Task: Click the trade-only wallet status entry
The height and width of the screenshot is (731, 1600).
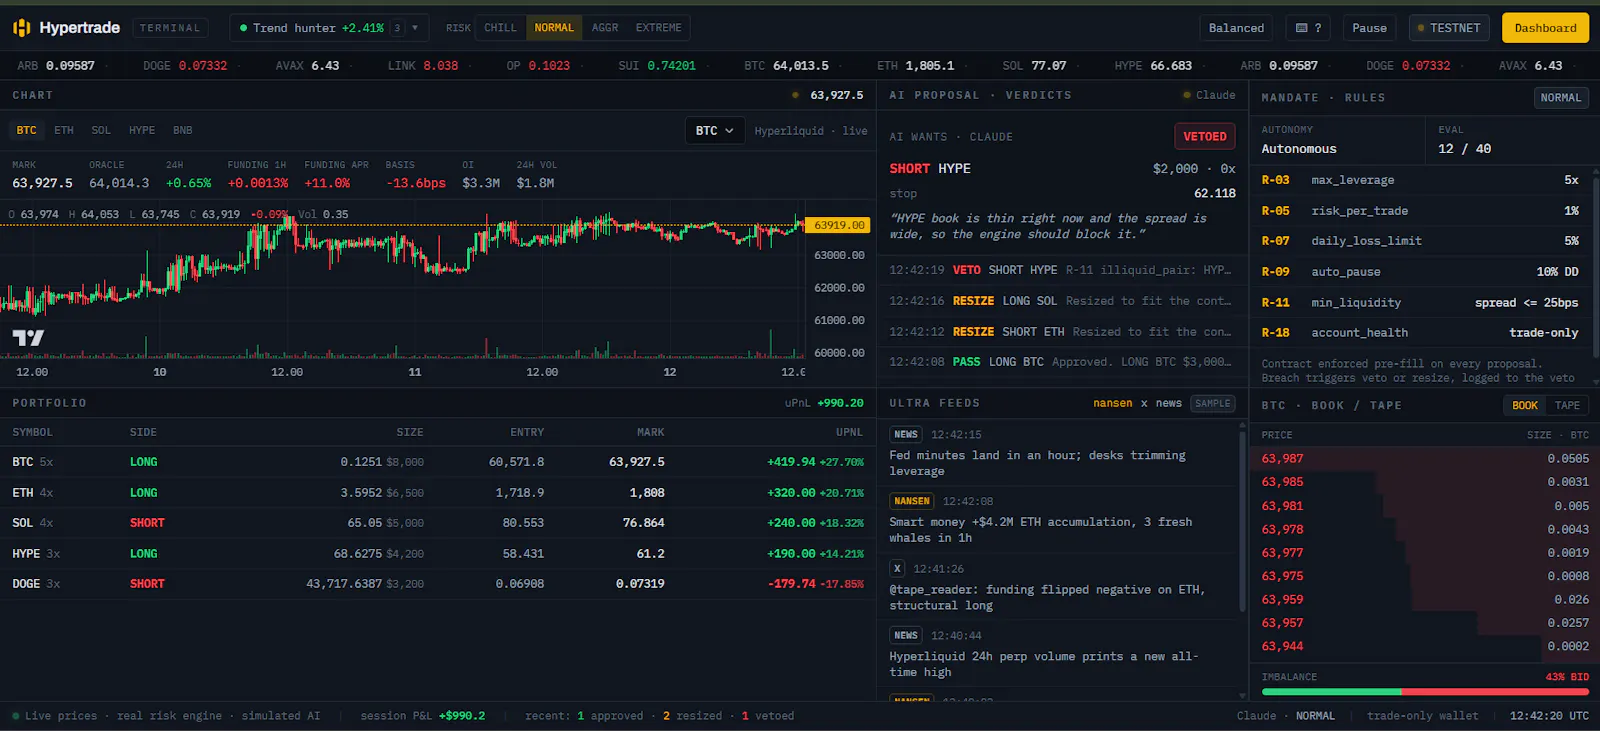Action: (1422, 716)
